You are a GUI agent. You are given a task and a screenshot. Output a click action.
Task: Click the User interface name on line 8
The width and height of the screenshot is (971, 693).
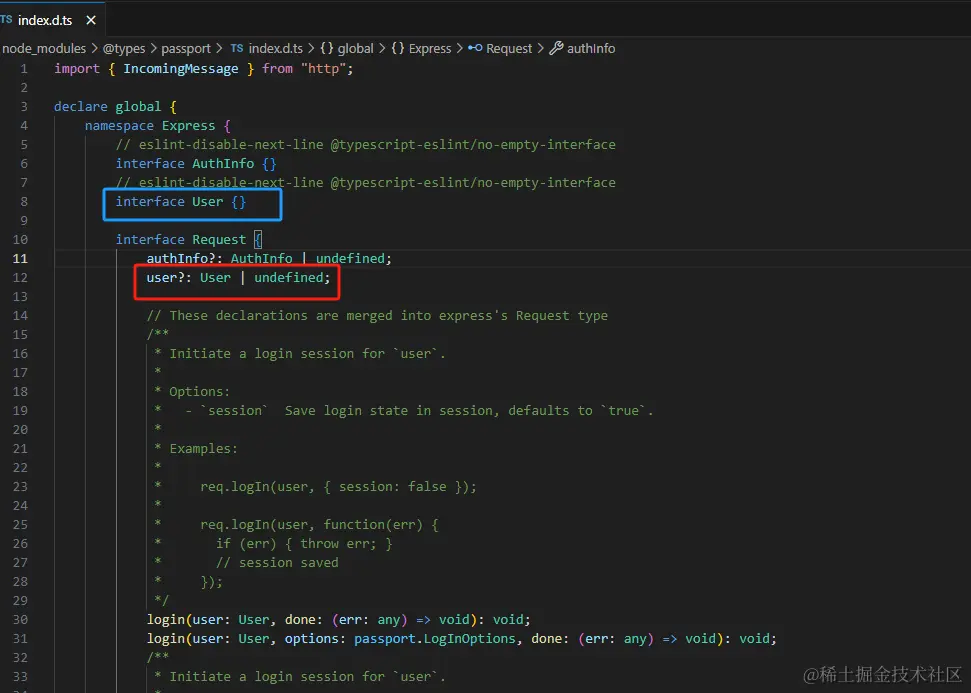207,202
